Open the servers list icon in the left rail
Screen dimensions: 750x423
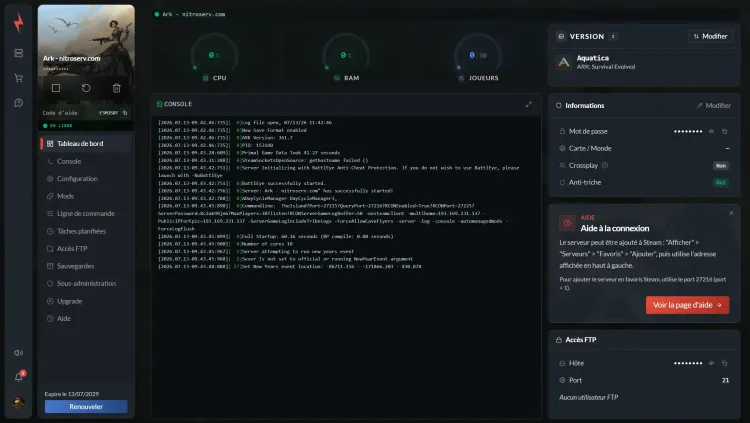19,53
